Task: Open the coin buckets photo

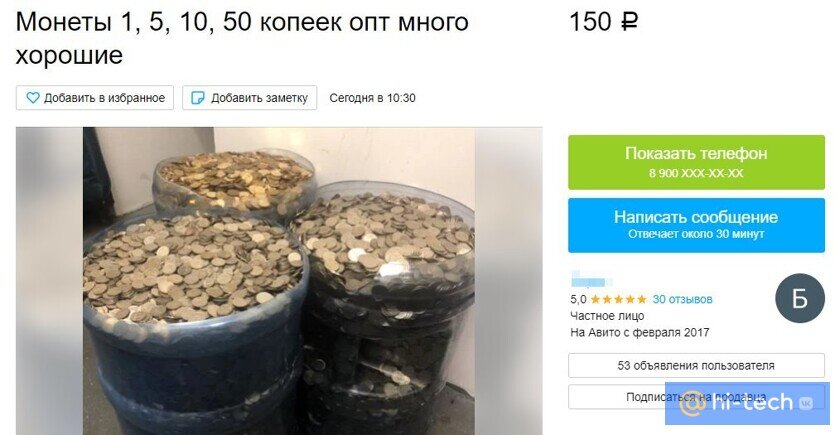Action: 279,281
